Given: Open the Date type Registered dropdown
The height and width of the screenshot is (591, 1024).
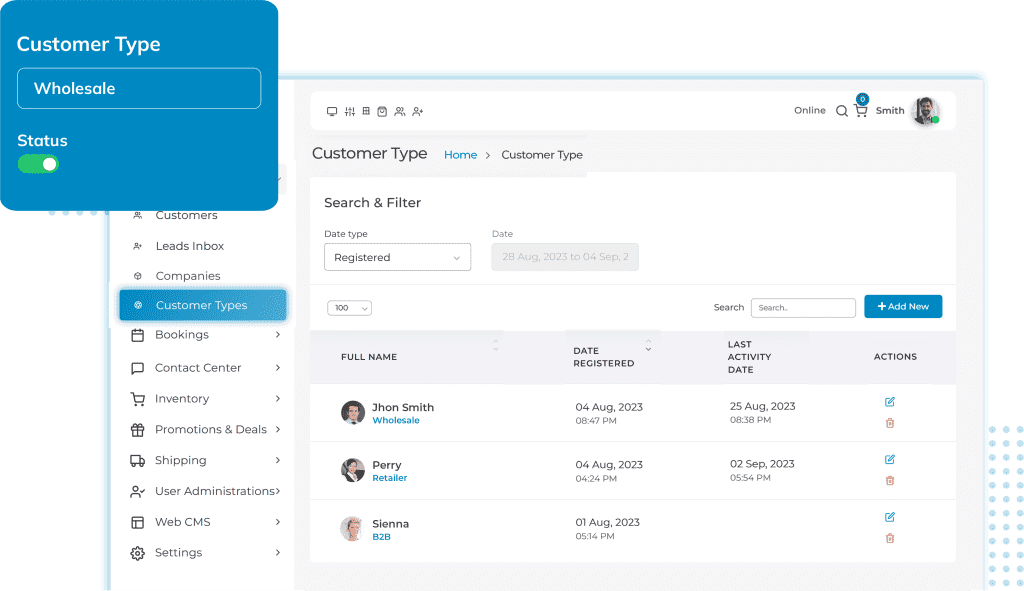Looking at the screenshot, I should [397, 257].
